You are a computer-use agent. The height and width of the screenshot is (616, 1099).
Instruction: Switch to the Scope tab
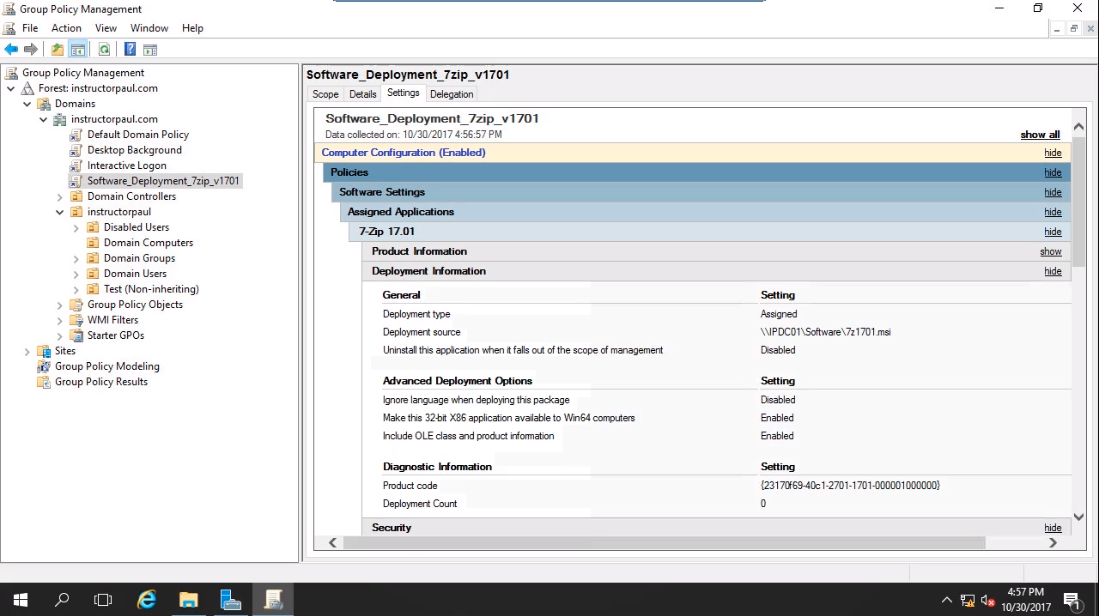click(x=325, y=94)
